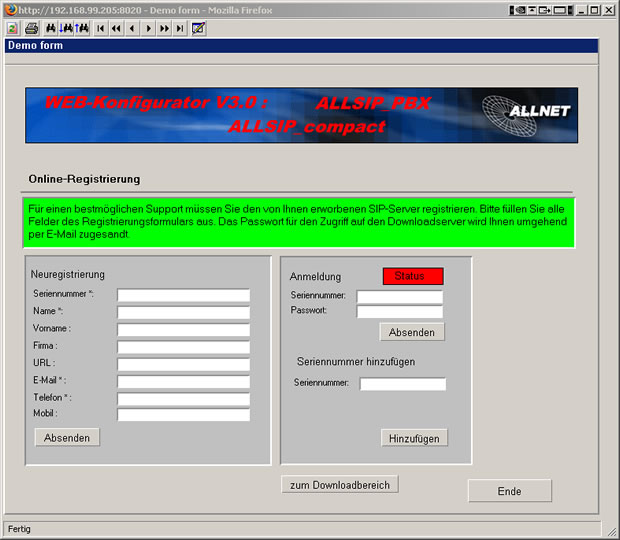Screen dimensions: 620x540
Task: Click the Ende button
Action: (509, 491)
